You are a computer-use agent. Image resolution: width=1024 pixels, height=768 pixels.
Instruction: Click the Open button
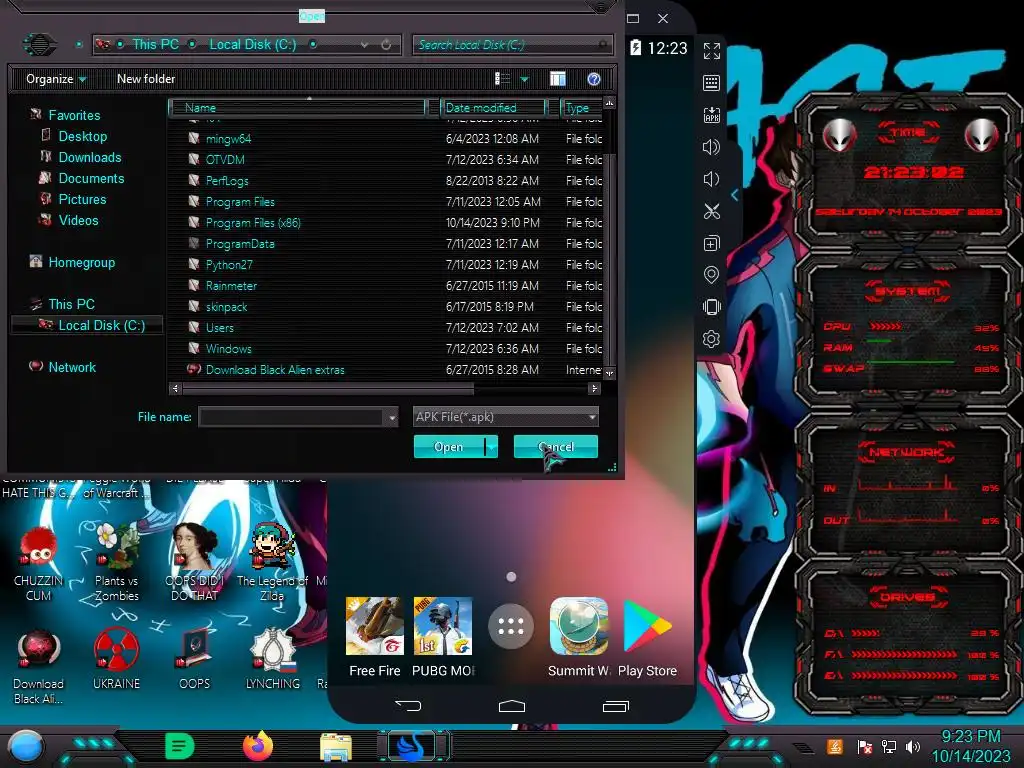click(x=449, y=447)
